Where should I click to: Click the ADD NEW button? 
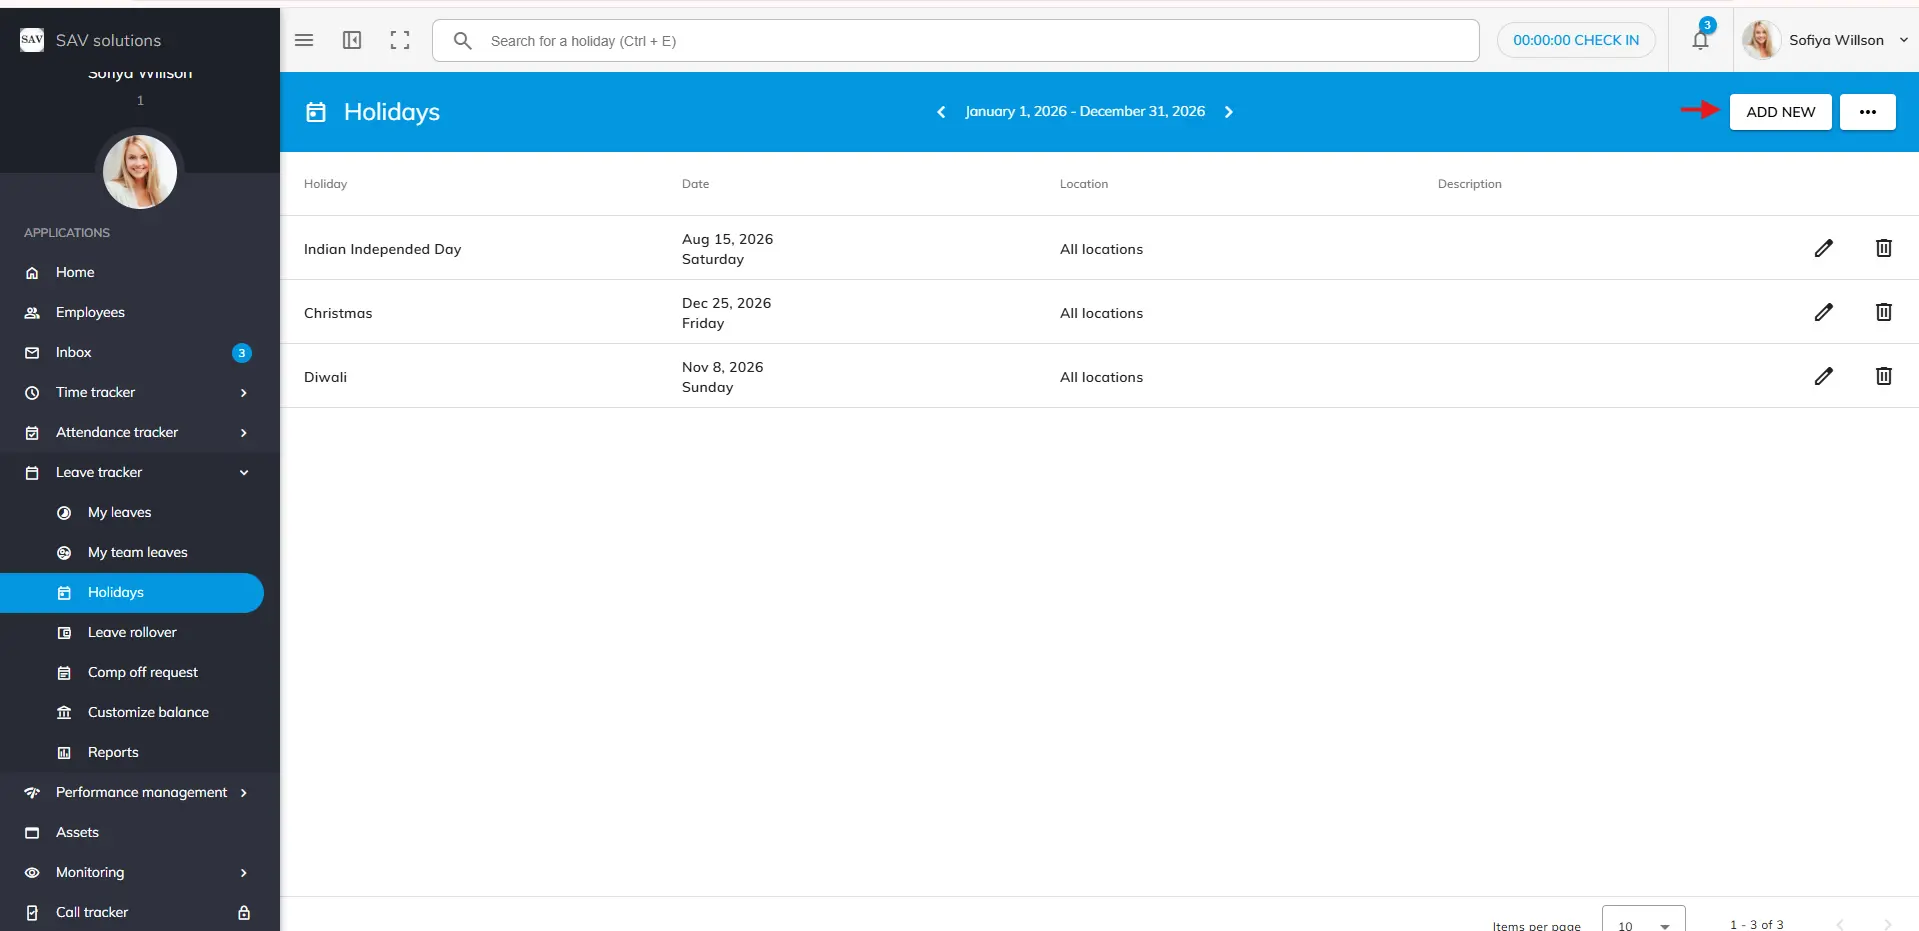[x=1780, y=112]
